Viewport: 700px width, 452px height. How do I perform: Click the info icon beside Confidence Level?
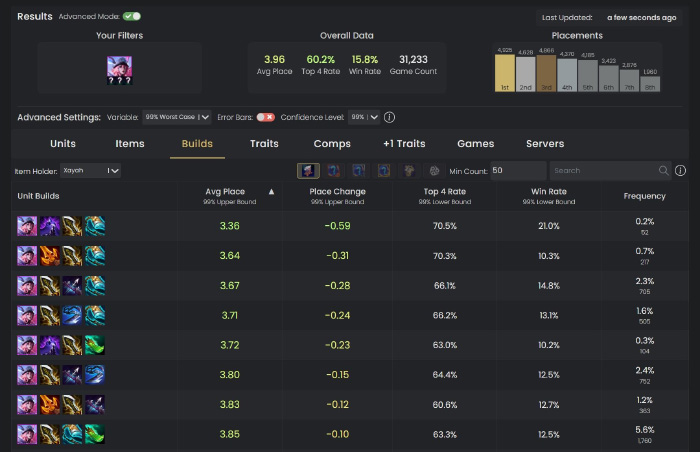point(389,117)
